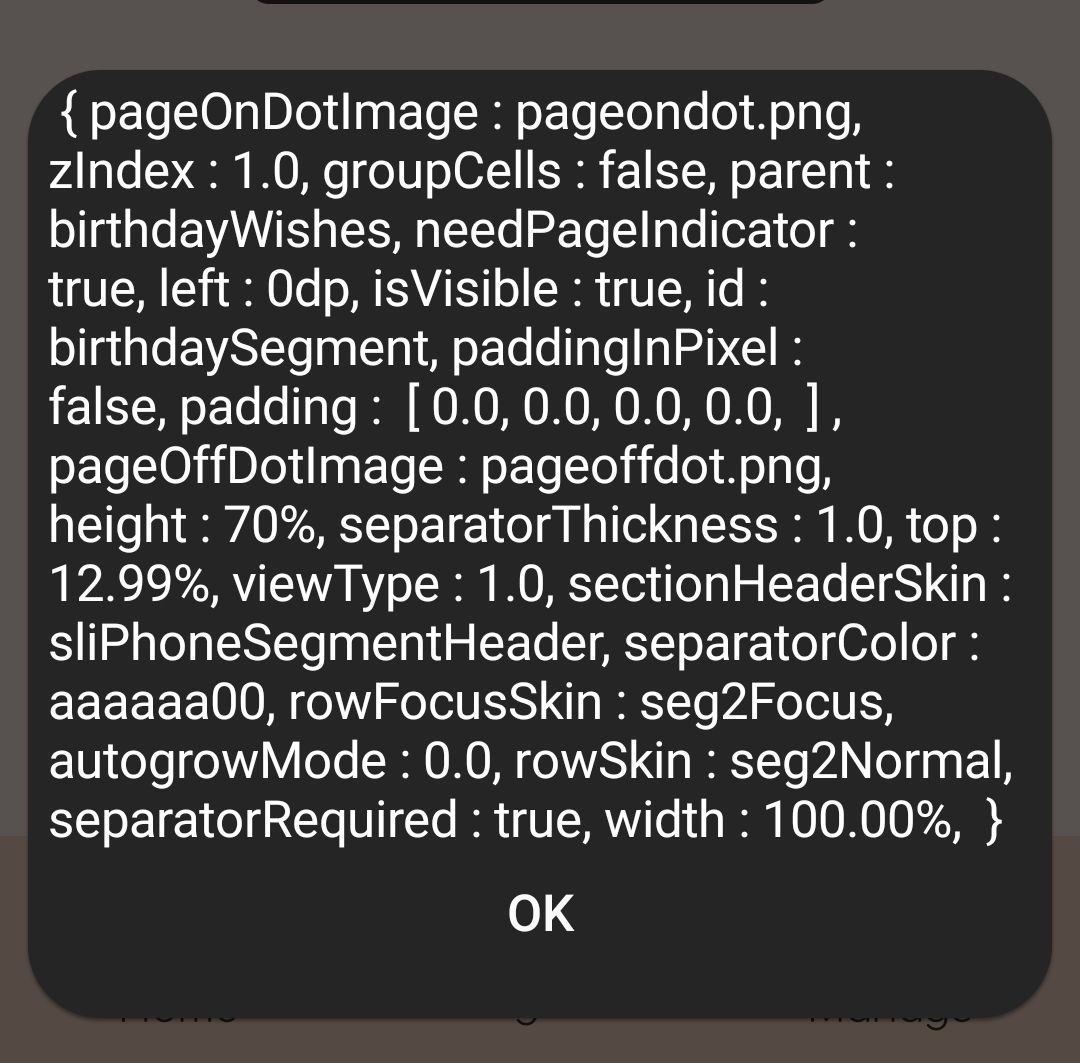The image size is (1080, 1063).
Task: Tap the seg2Normal rowSkin value
Action: (x=871, y=763)
